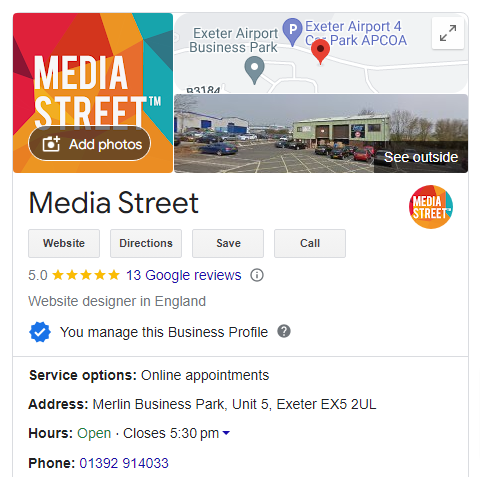Open the large Media Street cover photo

(93, 93)
